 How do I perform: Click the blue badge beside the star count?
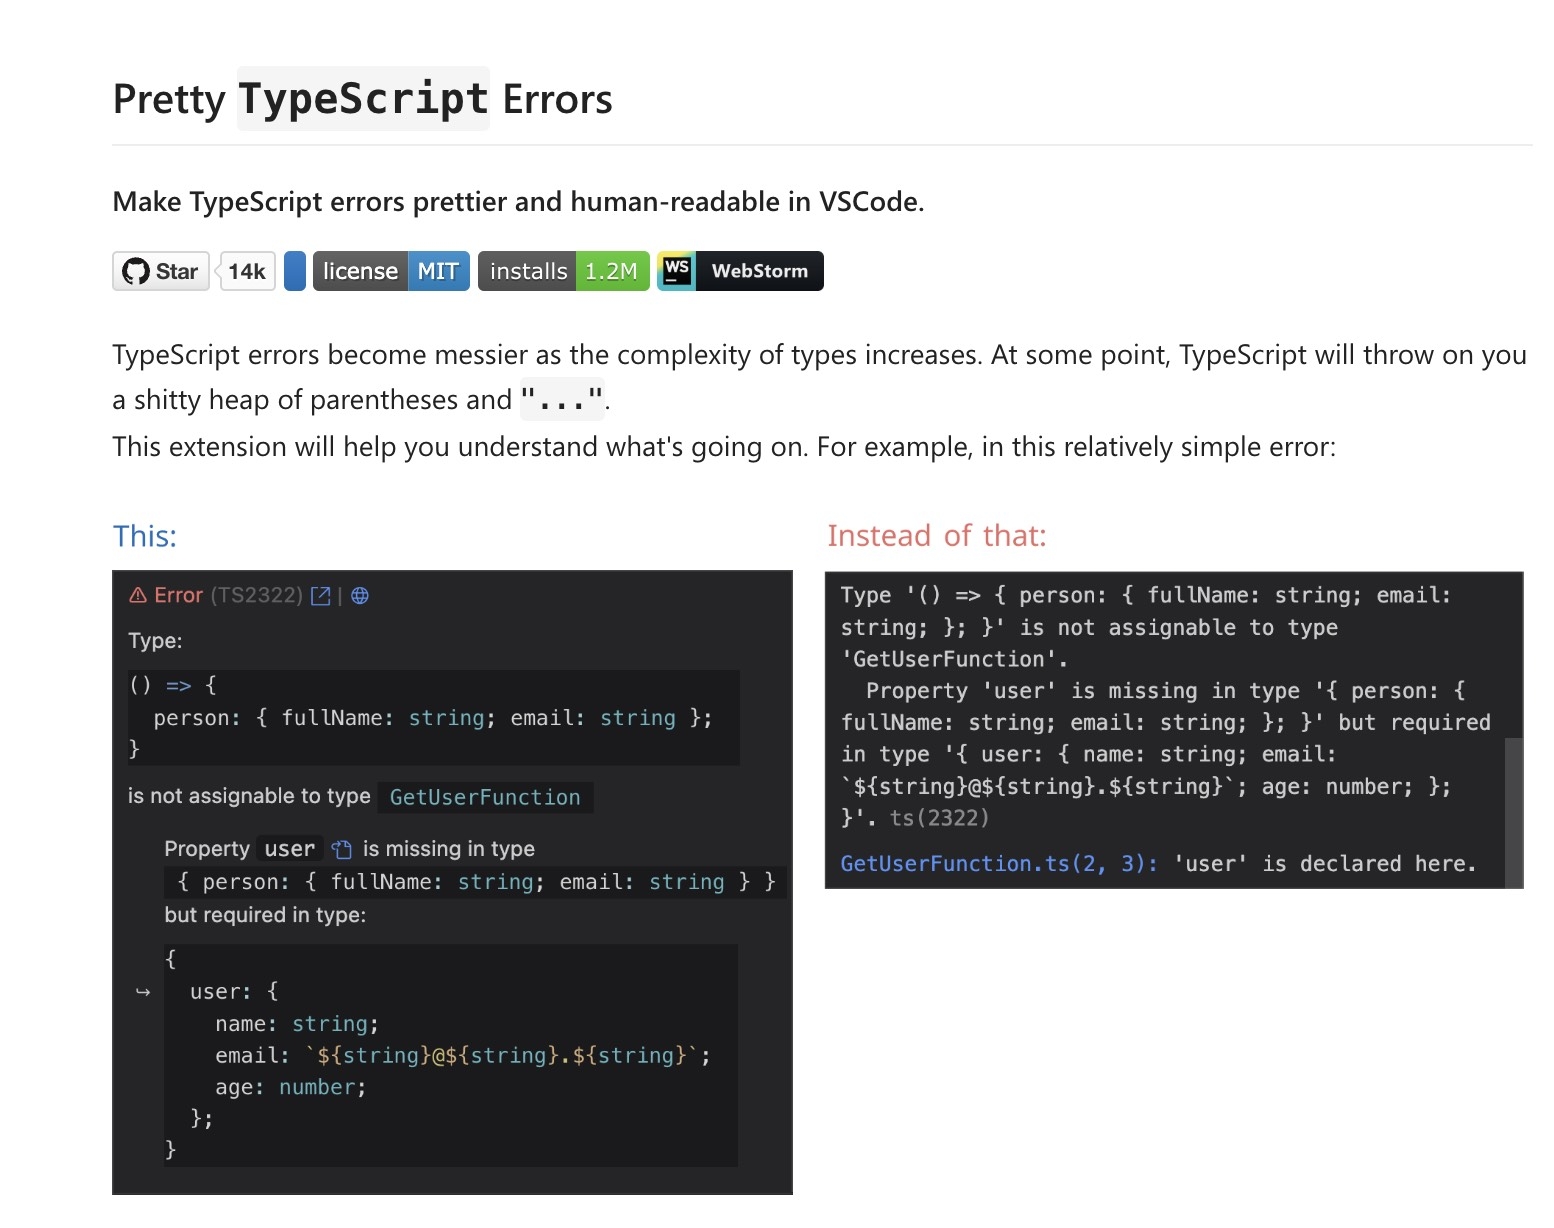[x=295, y=271]
